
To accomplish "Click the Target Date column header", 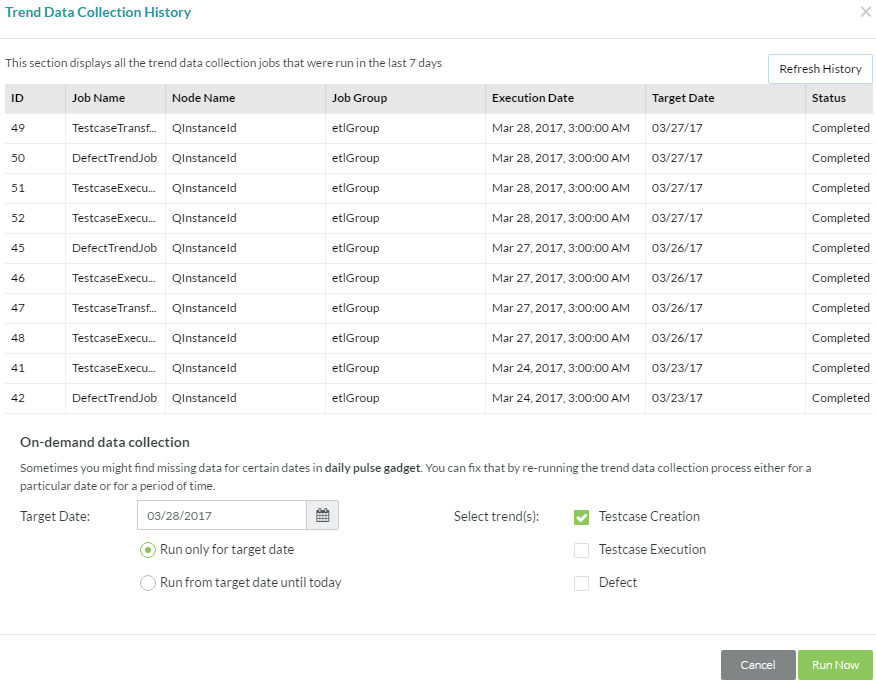I will [x=683, y=98].
